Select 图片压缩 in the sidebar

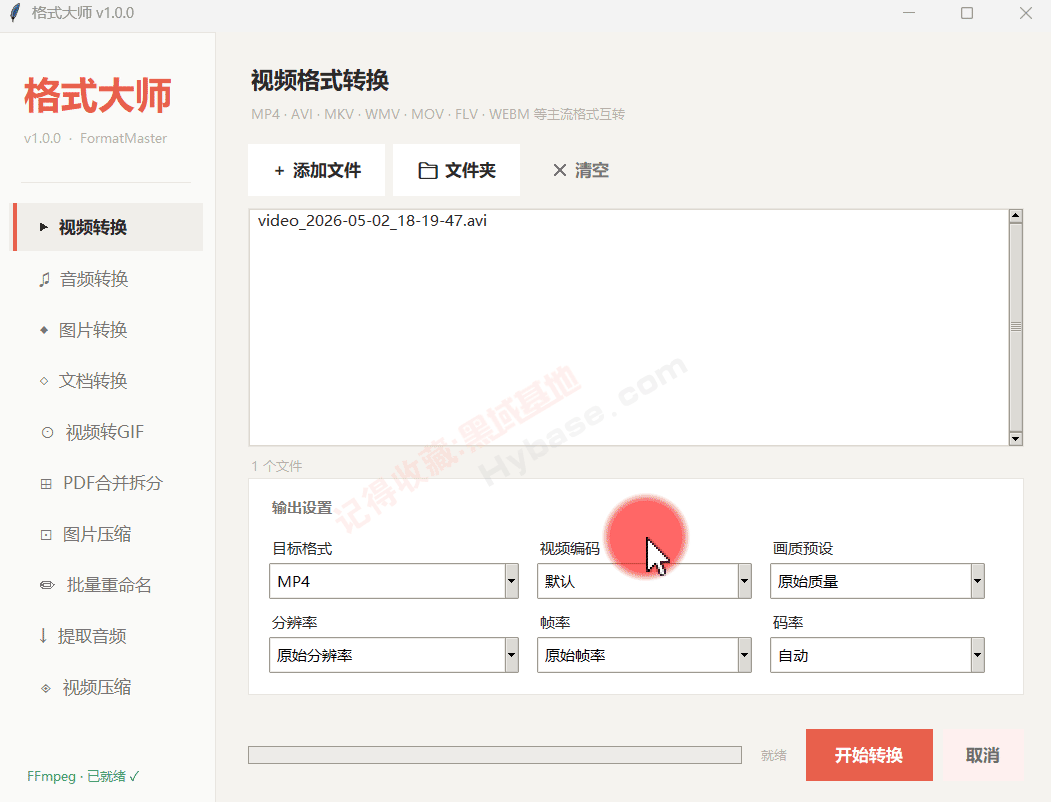click(108, 534)
